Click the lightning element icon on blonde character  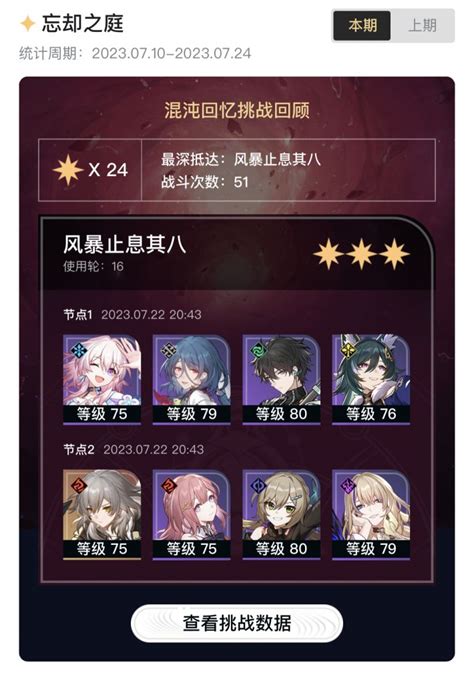tap(348, 485)
